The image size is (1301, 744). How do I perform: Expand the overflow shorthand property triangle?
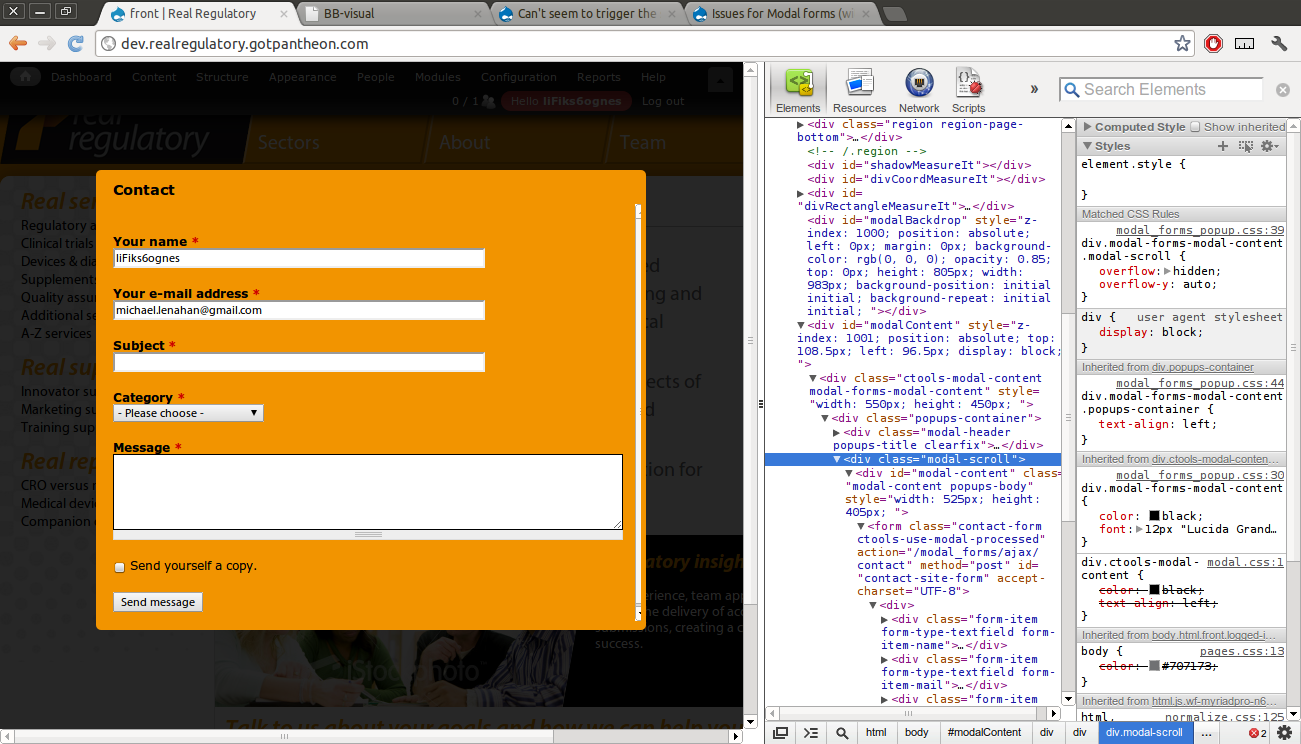tap(1168, 271)
